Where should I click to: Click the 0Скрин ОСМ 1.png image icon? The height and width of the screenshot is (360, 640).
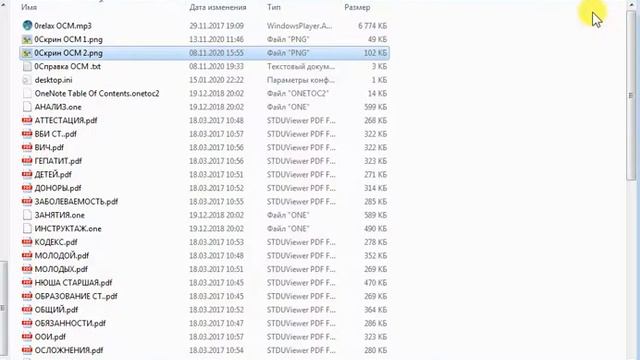coord(27,39)
